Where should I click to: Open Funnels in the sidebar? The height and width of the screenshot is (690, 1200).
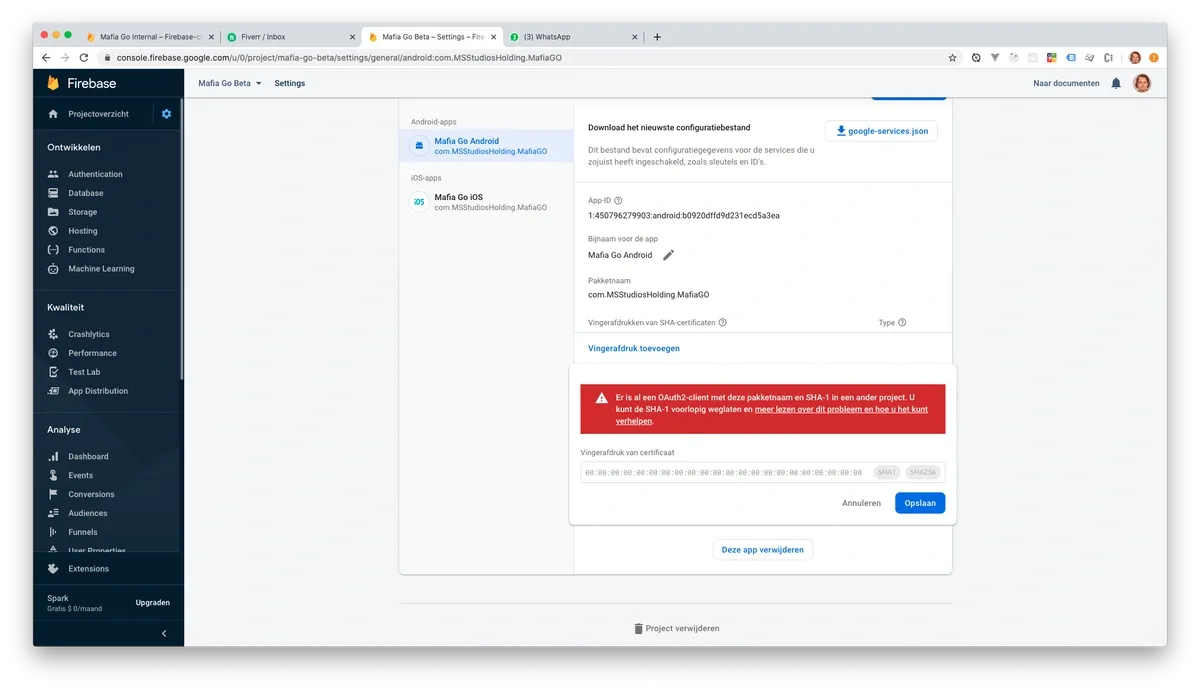click(83, 532)
